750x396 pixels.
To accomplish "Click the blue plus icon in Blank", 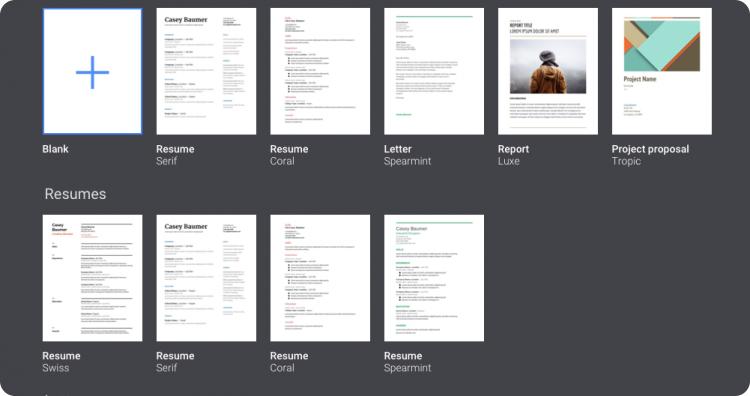I will pyautogui.click(x=92, y=72).
